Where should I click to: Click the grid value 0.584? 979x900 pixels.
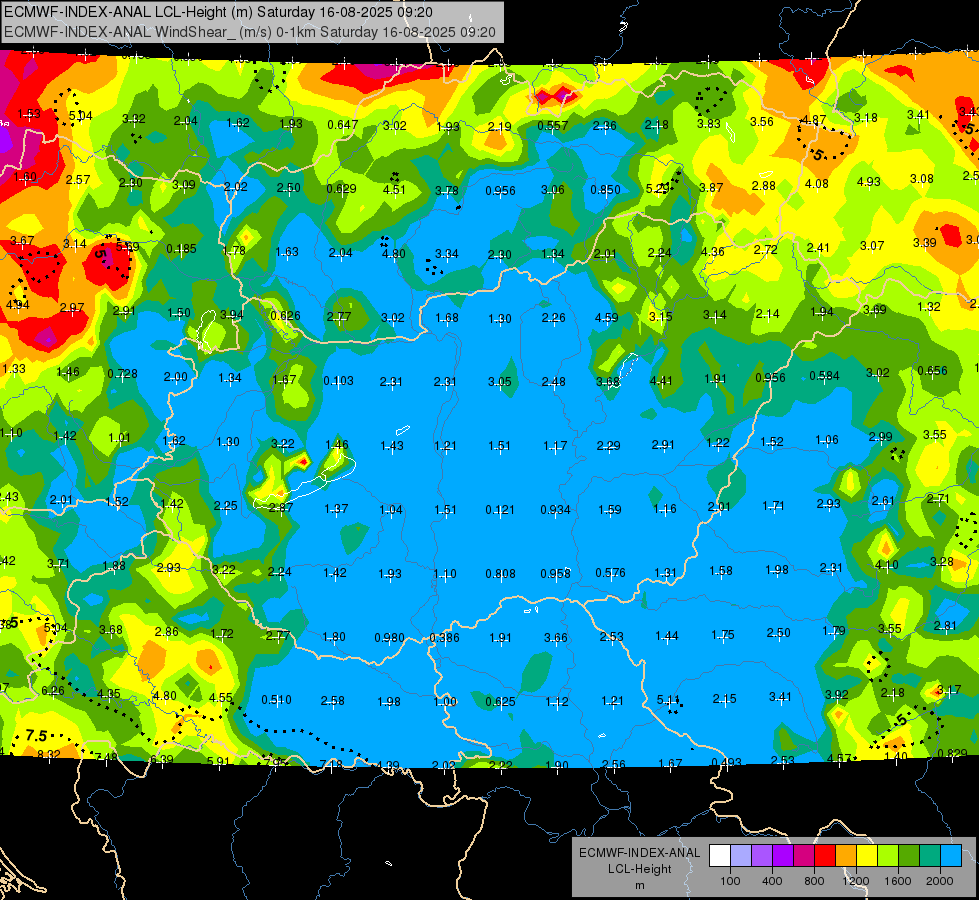coord(824,375)
